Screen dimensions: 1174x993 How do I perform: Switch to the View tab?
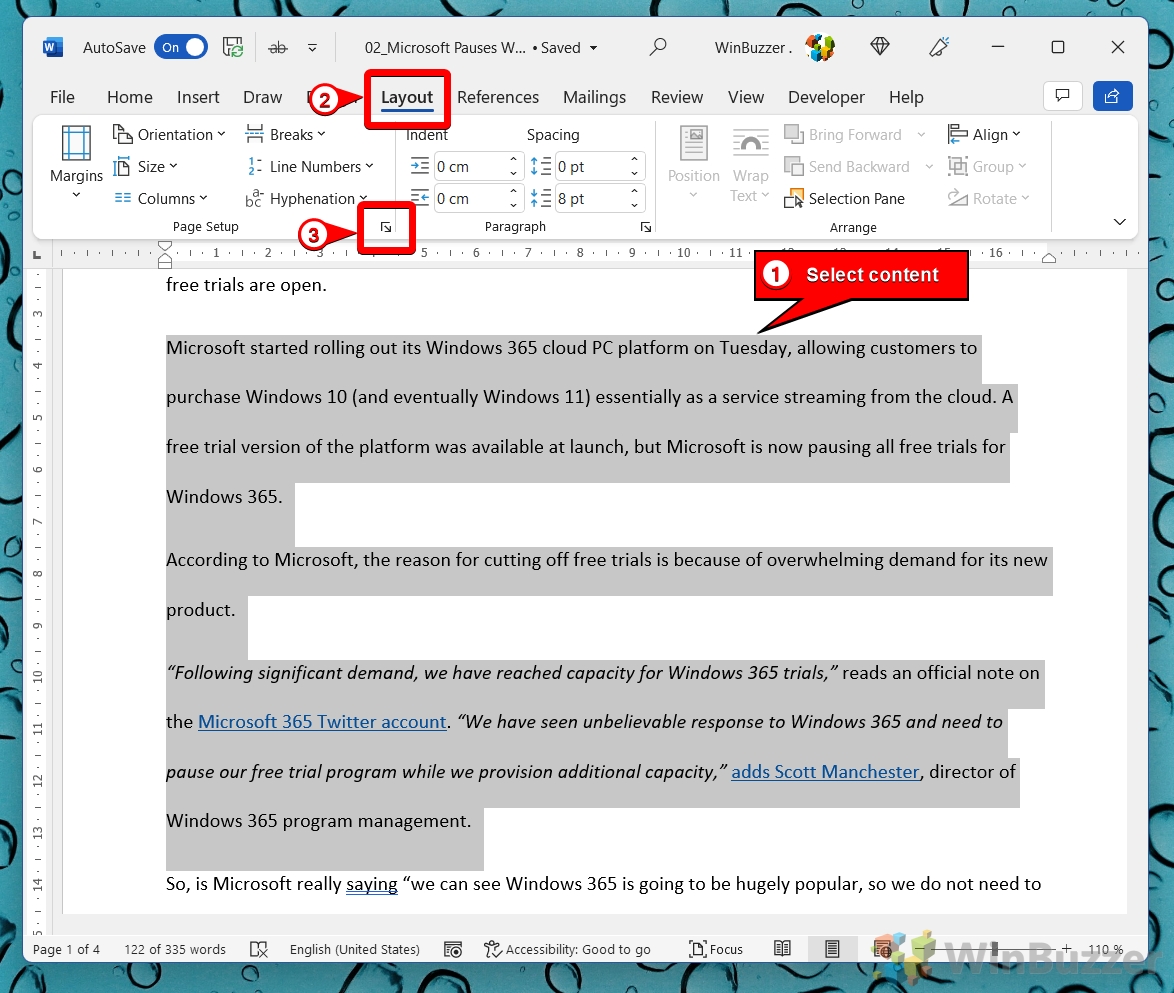point(746,97)
